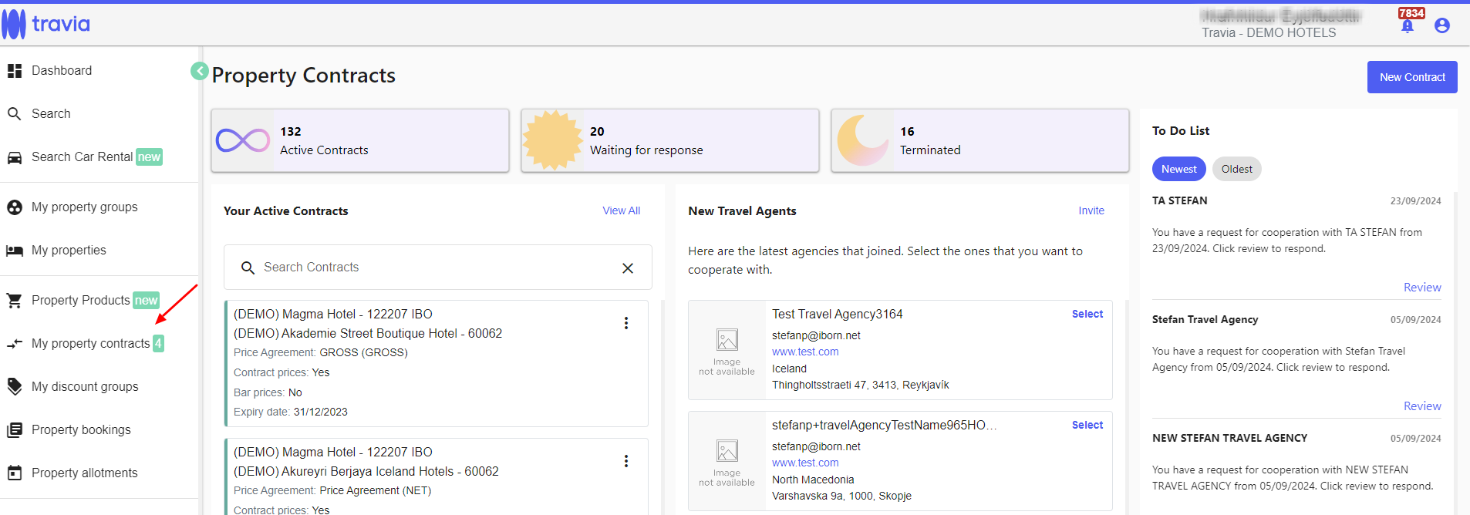Switch To Do List to Oldest

click(1237, 169)
